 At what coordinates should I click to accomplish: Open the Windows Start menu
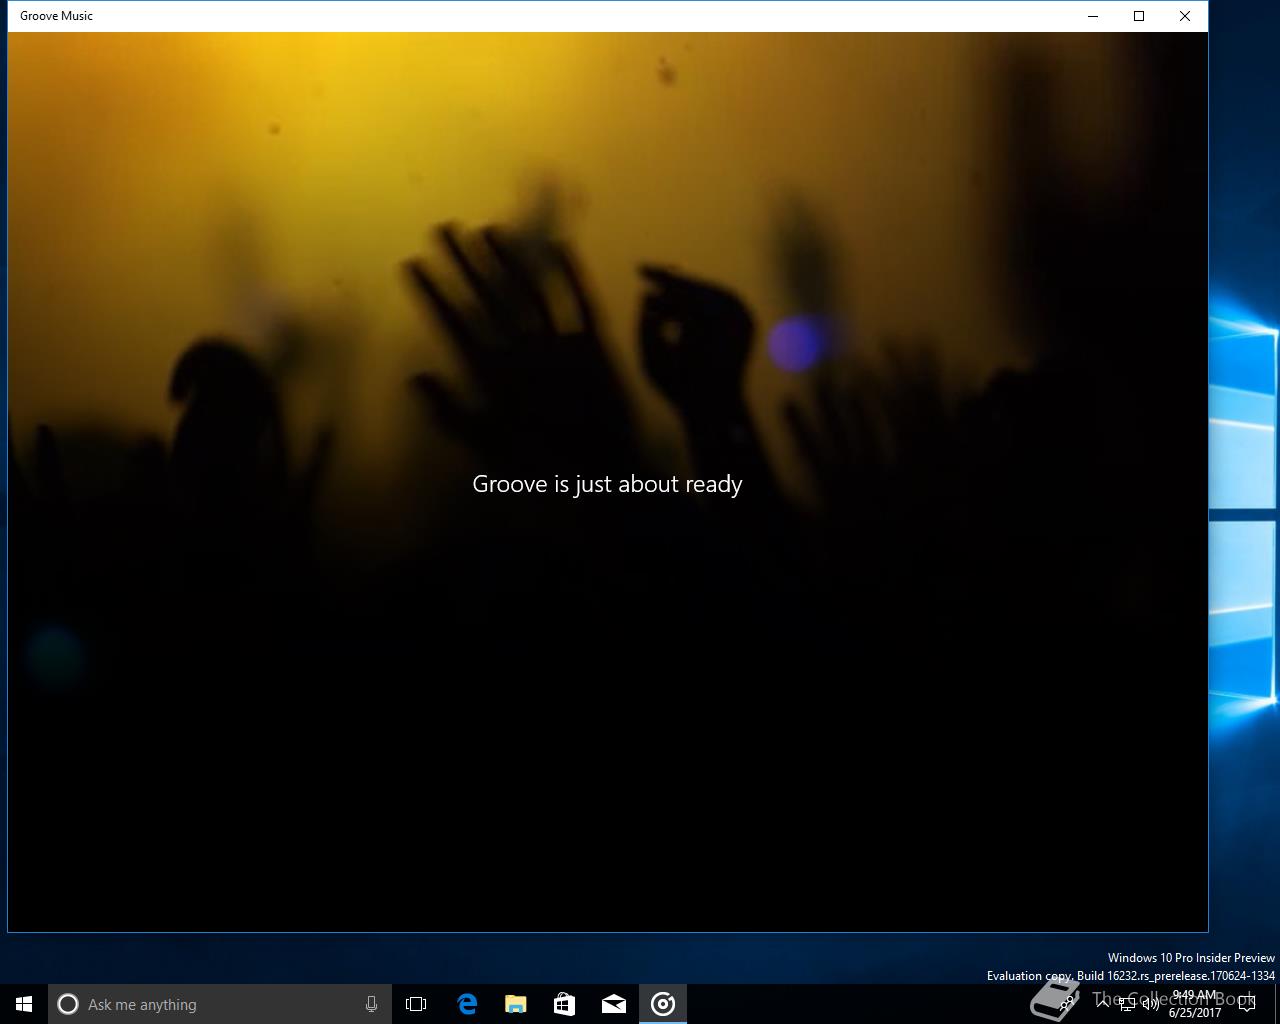pyautogui.click(x=24, y=1004)
